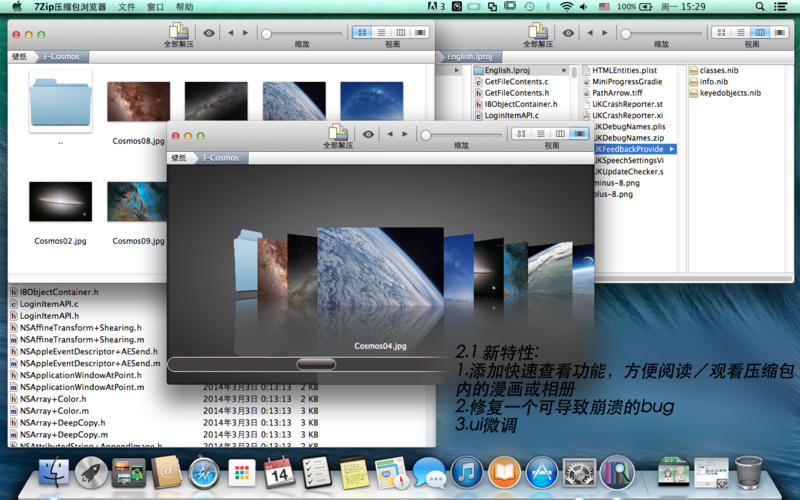Image resolution: width=800 pixels, height=500 pixels.
Task: Click Extract All icon in top-left window
Action: (177, 32)
